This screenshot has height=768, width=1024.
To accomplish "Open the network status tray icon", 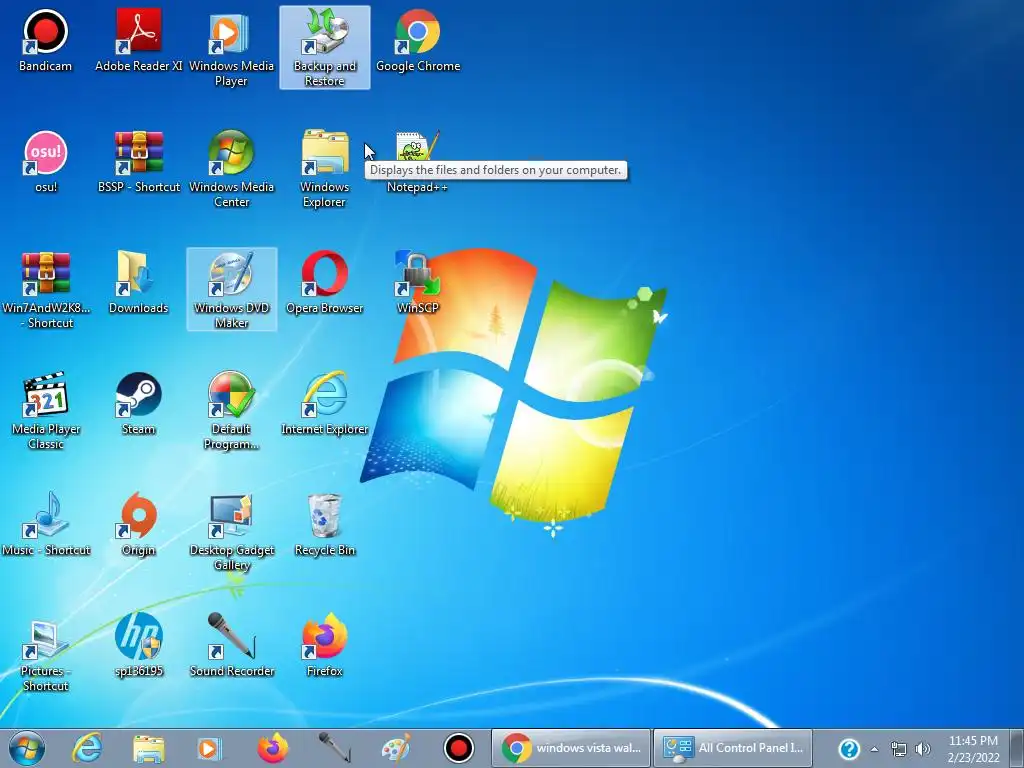I will [x=899, y=749].
